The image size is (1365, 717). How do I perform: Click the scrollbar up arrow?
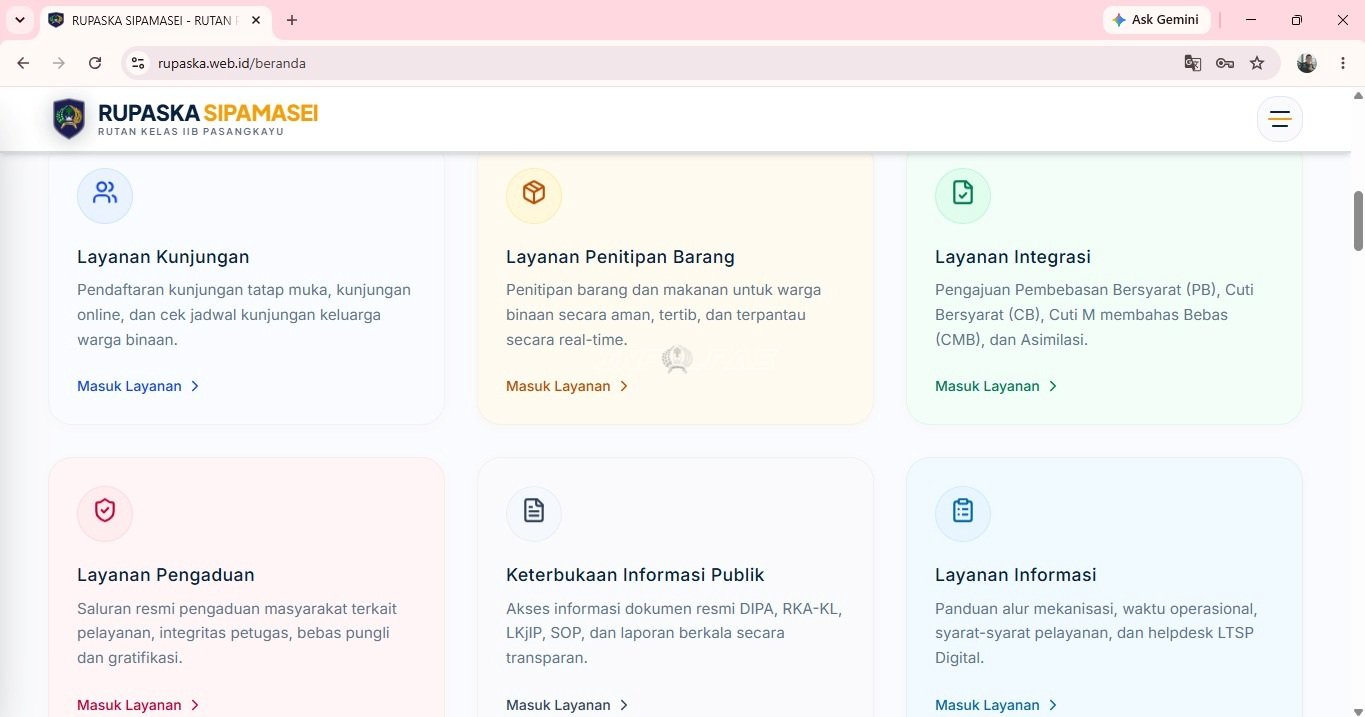[1358, 95]
